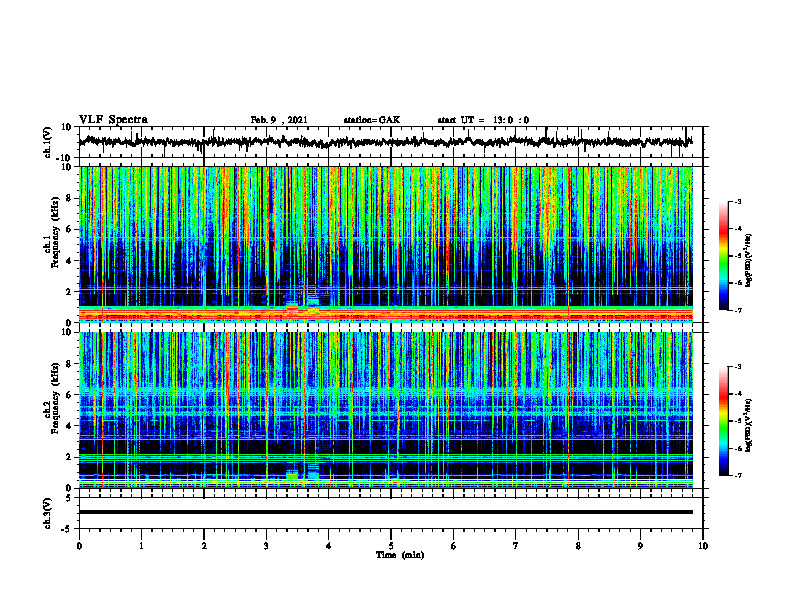Click the ch.1 voltage waveform trace
Screen dimensions: 792x612
(385, 142)
